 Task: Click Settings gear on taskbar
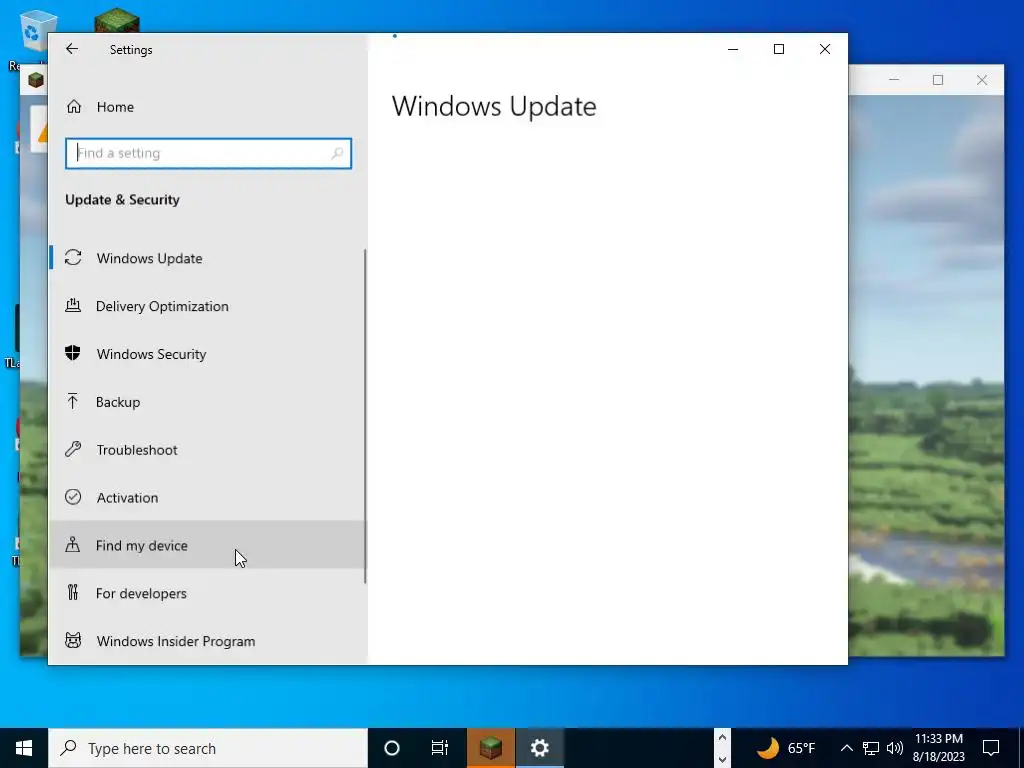coord(539,748)
